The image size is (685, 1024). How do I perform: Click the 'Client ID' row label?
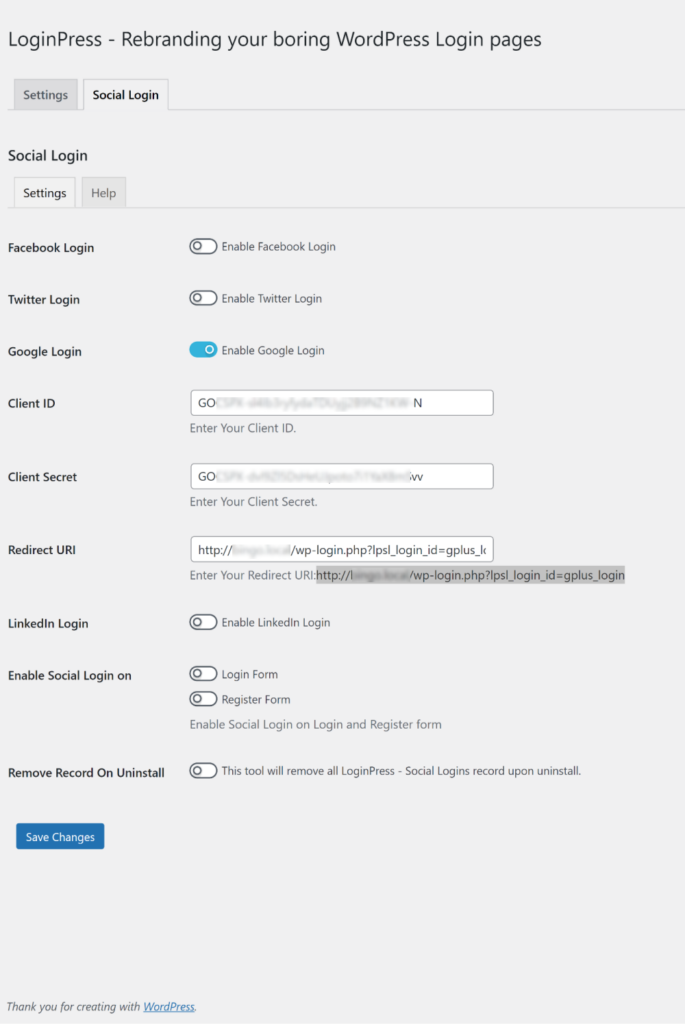(31, 403)
